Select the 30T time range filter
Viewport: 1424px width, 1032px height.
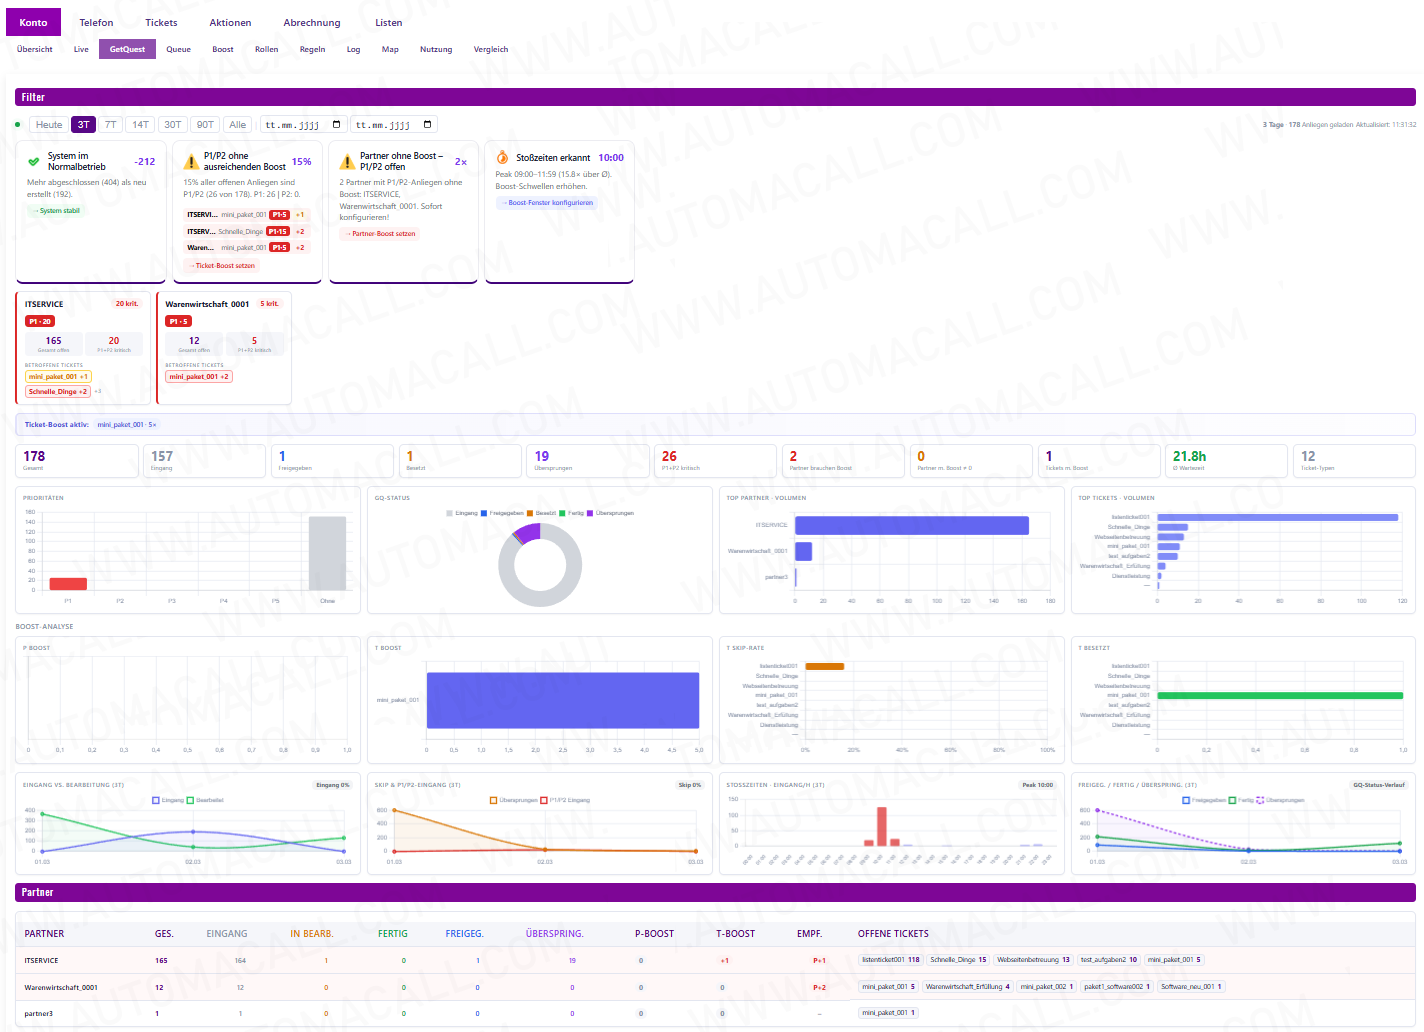point(173,125)
